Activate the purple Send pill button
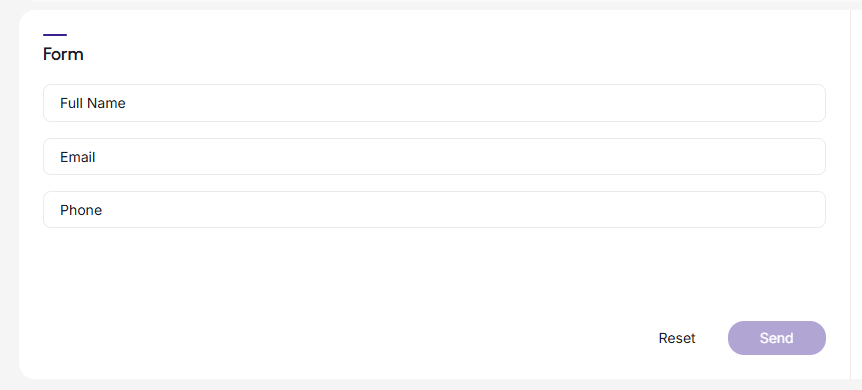 tap(776, 338)
